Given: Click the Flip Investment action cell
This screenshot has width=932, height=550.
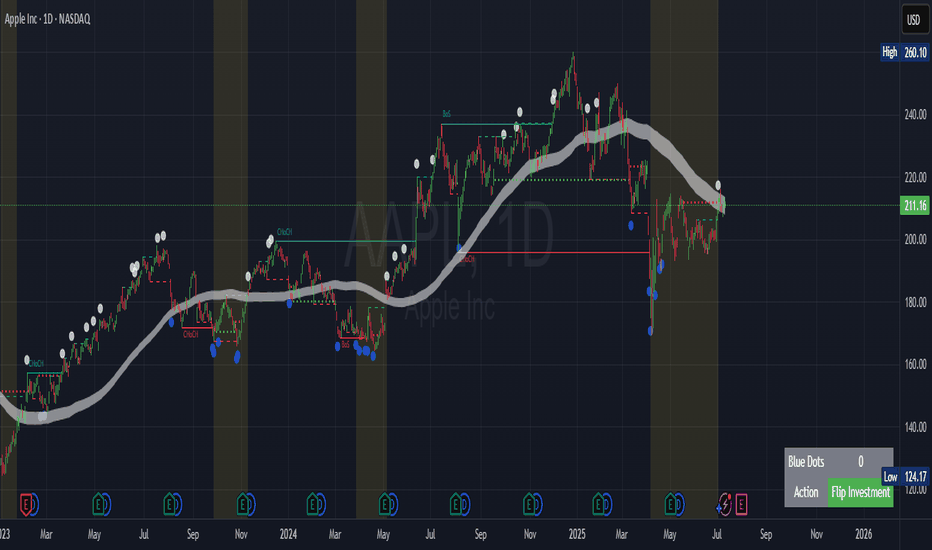Looking at the screenshot, I should (x=860, y=492).
